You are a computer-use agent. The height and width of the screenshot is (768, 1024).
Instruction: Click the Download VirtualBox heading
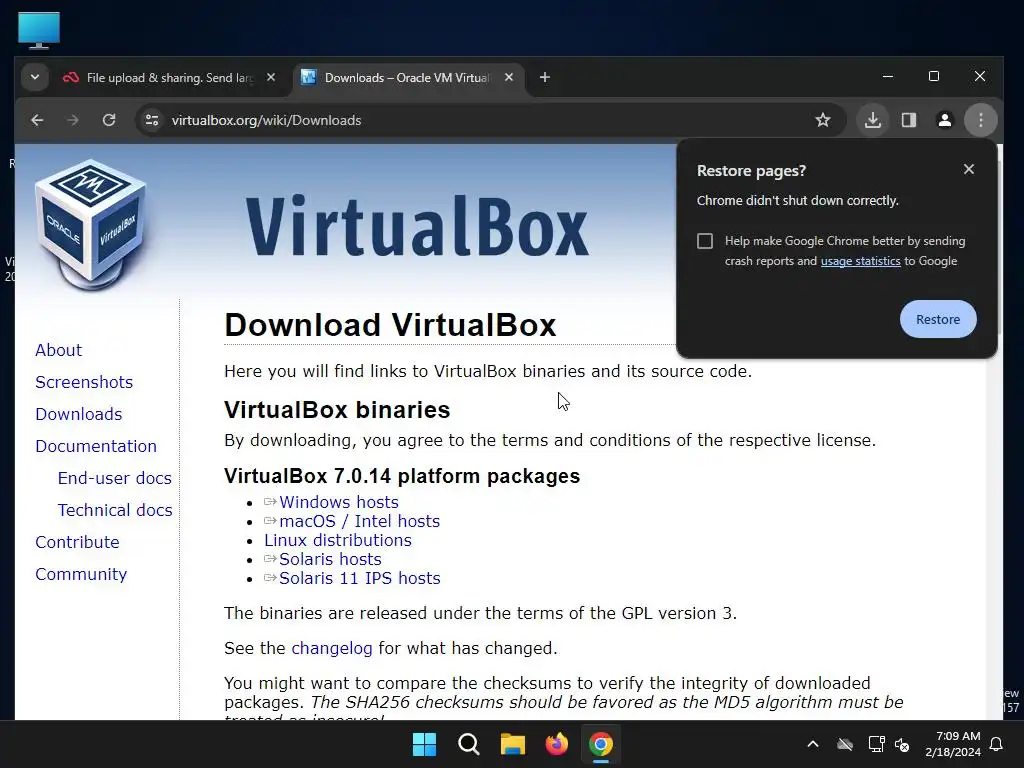(x=390, y=325)
